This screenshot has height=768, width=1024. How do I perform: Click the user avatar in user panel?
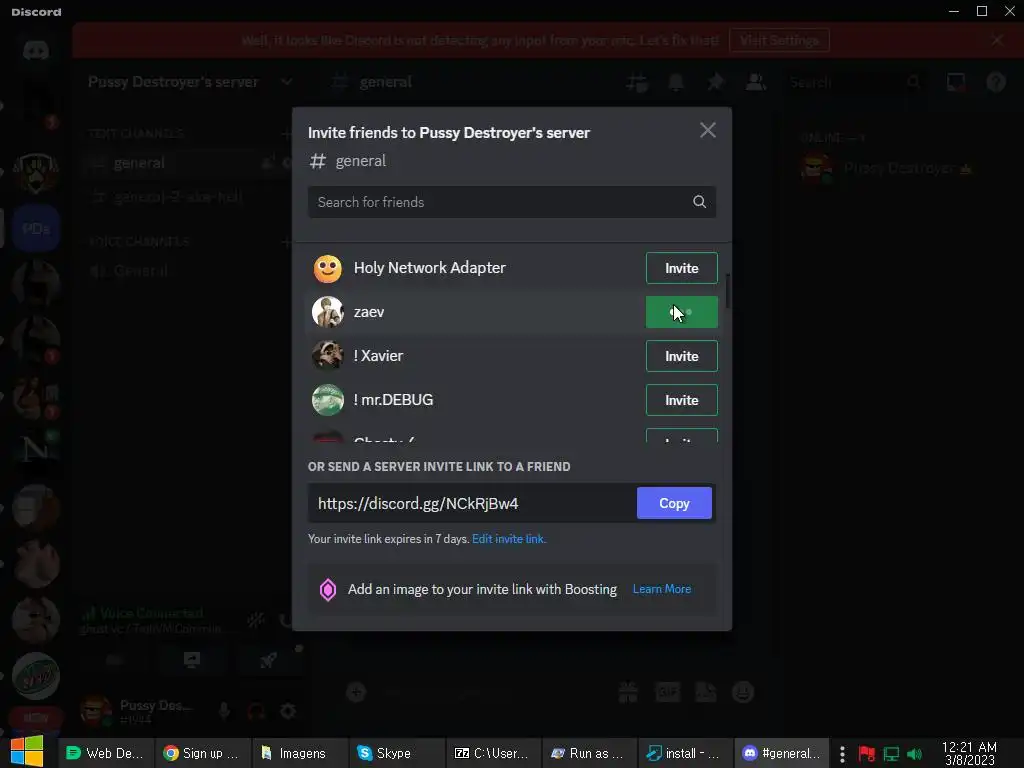pyautogui.click(x=95, y=711)
